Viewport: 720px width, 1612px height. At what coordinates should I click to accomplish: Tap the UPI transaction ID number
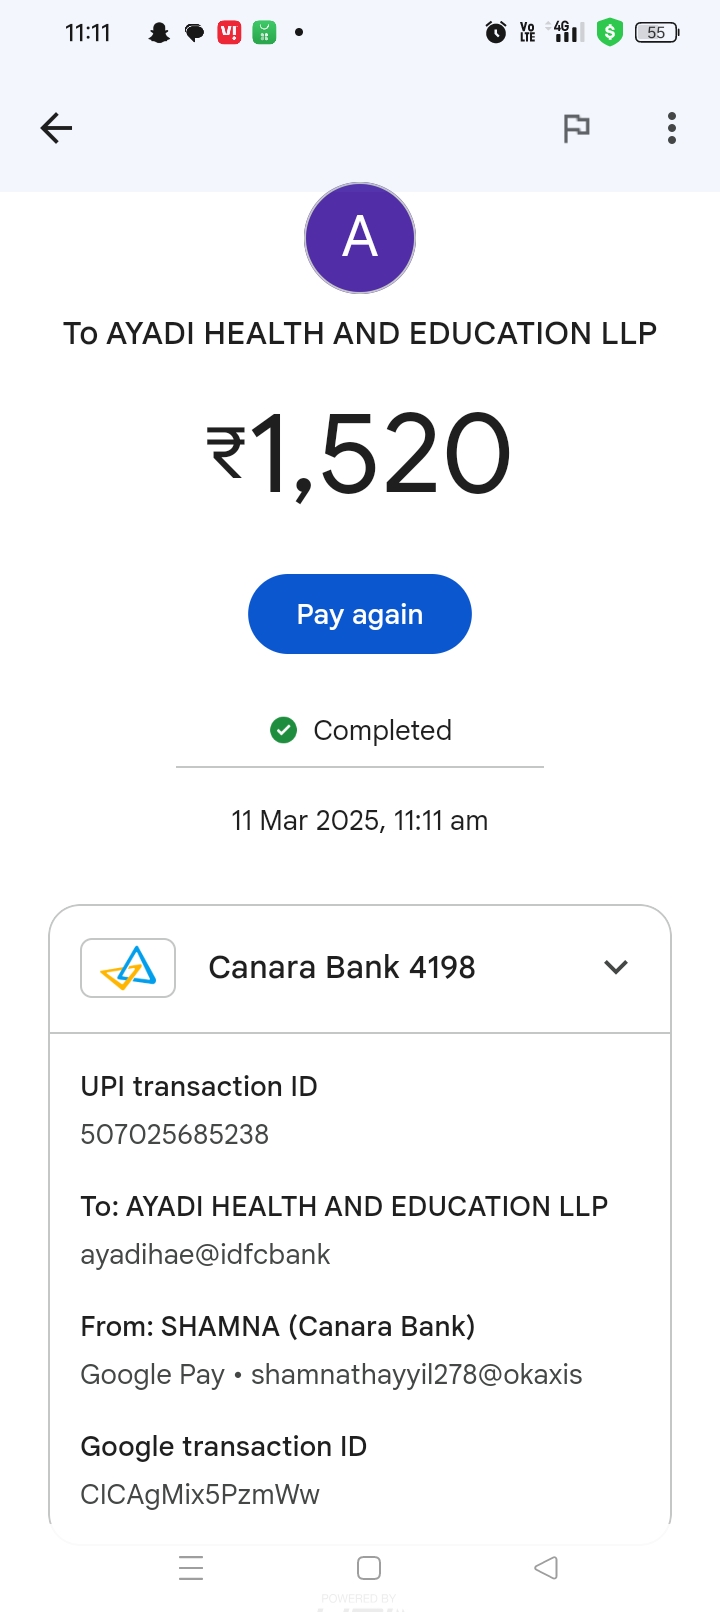(x=175, y=1135)
